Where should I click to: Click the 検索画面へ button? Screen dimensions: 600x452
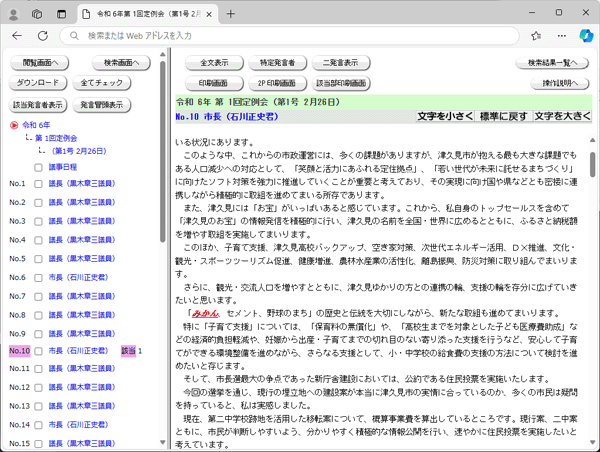[121, 63]
